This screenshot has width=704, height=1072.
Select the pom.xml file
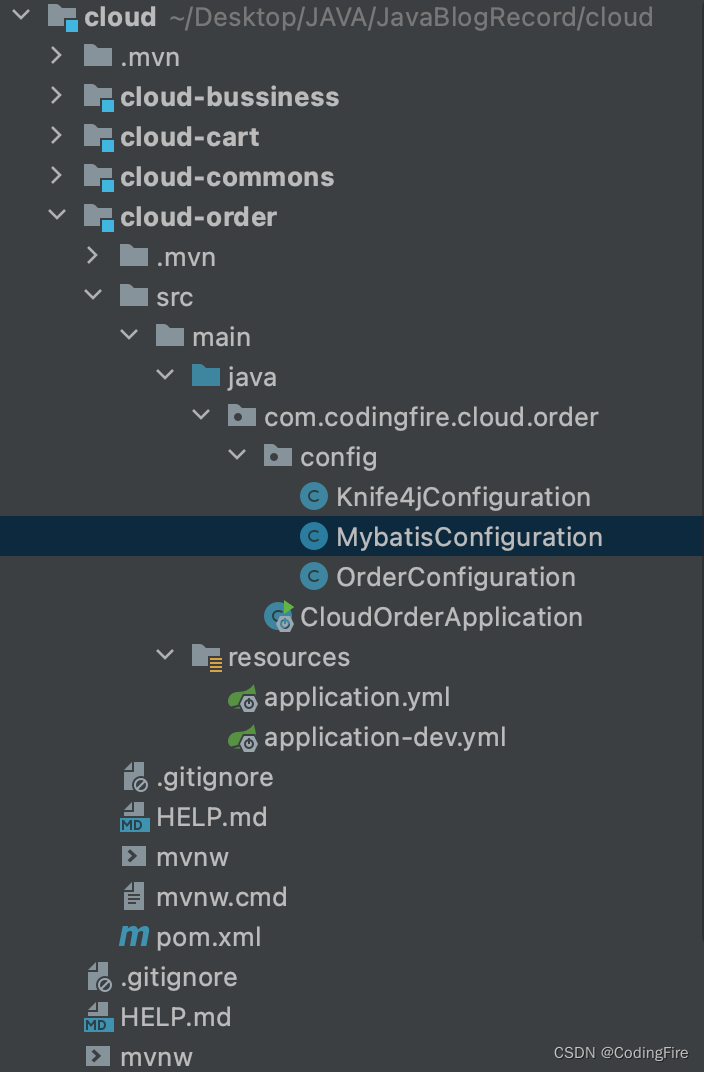point(208,937)
